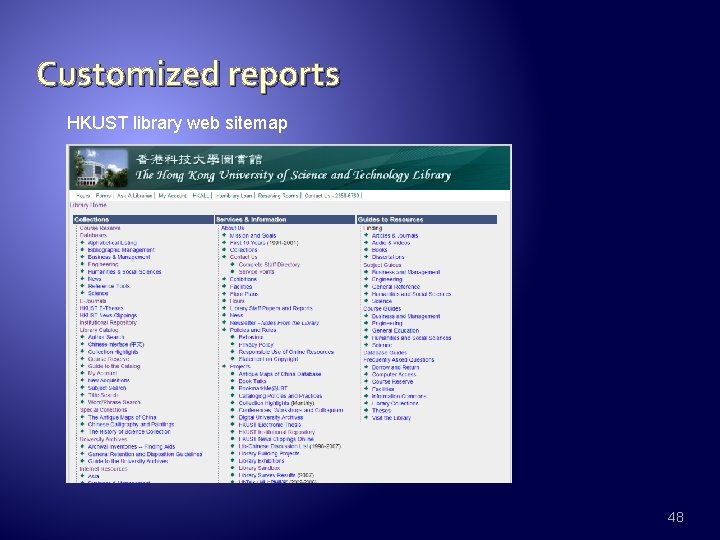Screen dimensions: 720x540
Task: Open HKUST Electronic Theses project link
Action: 270,425
